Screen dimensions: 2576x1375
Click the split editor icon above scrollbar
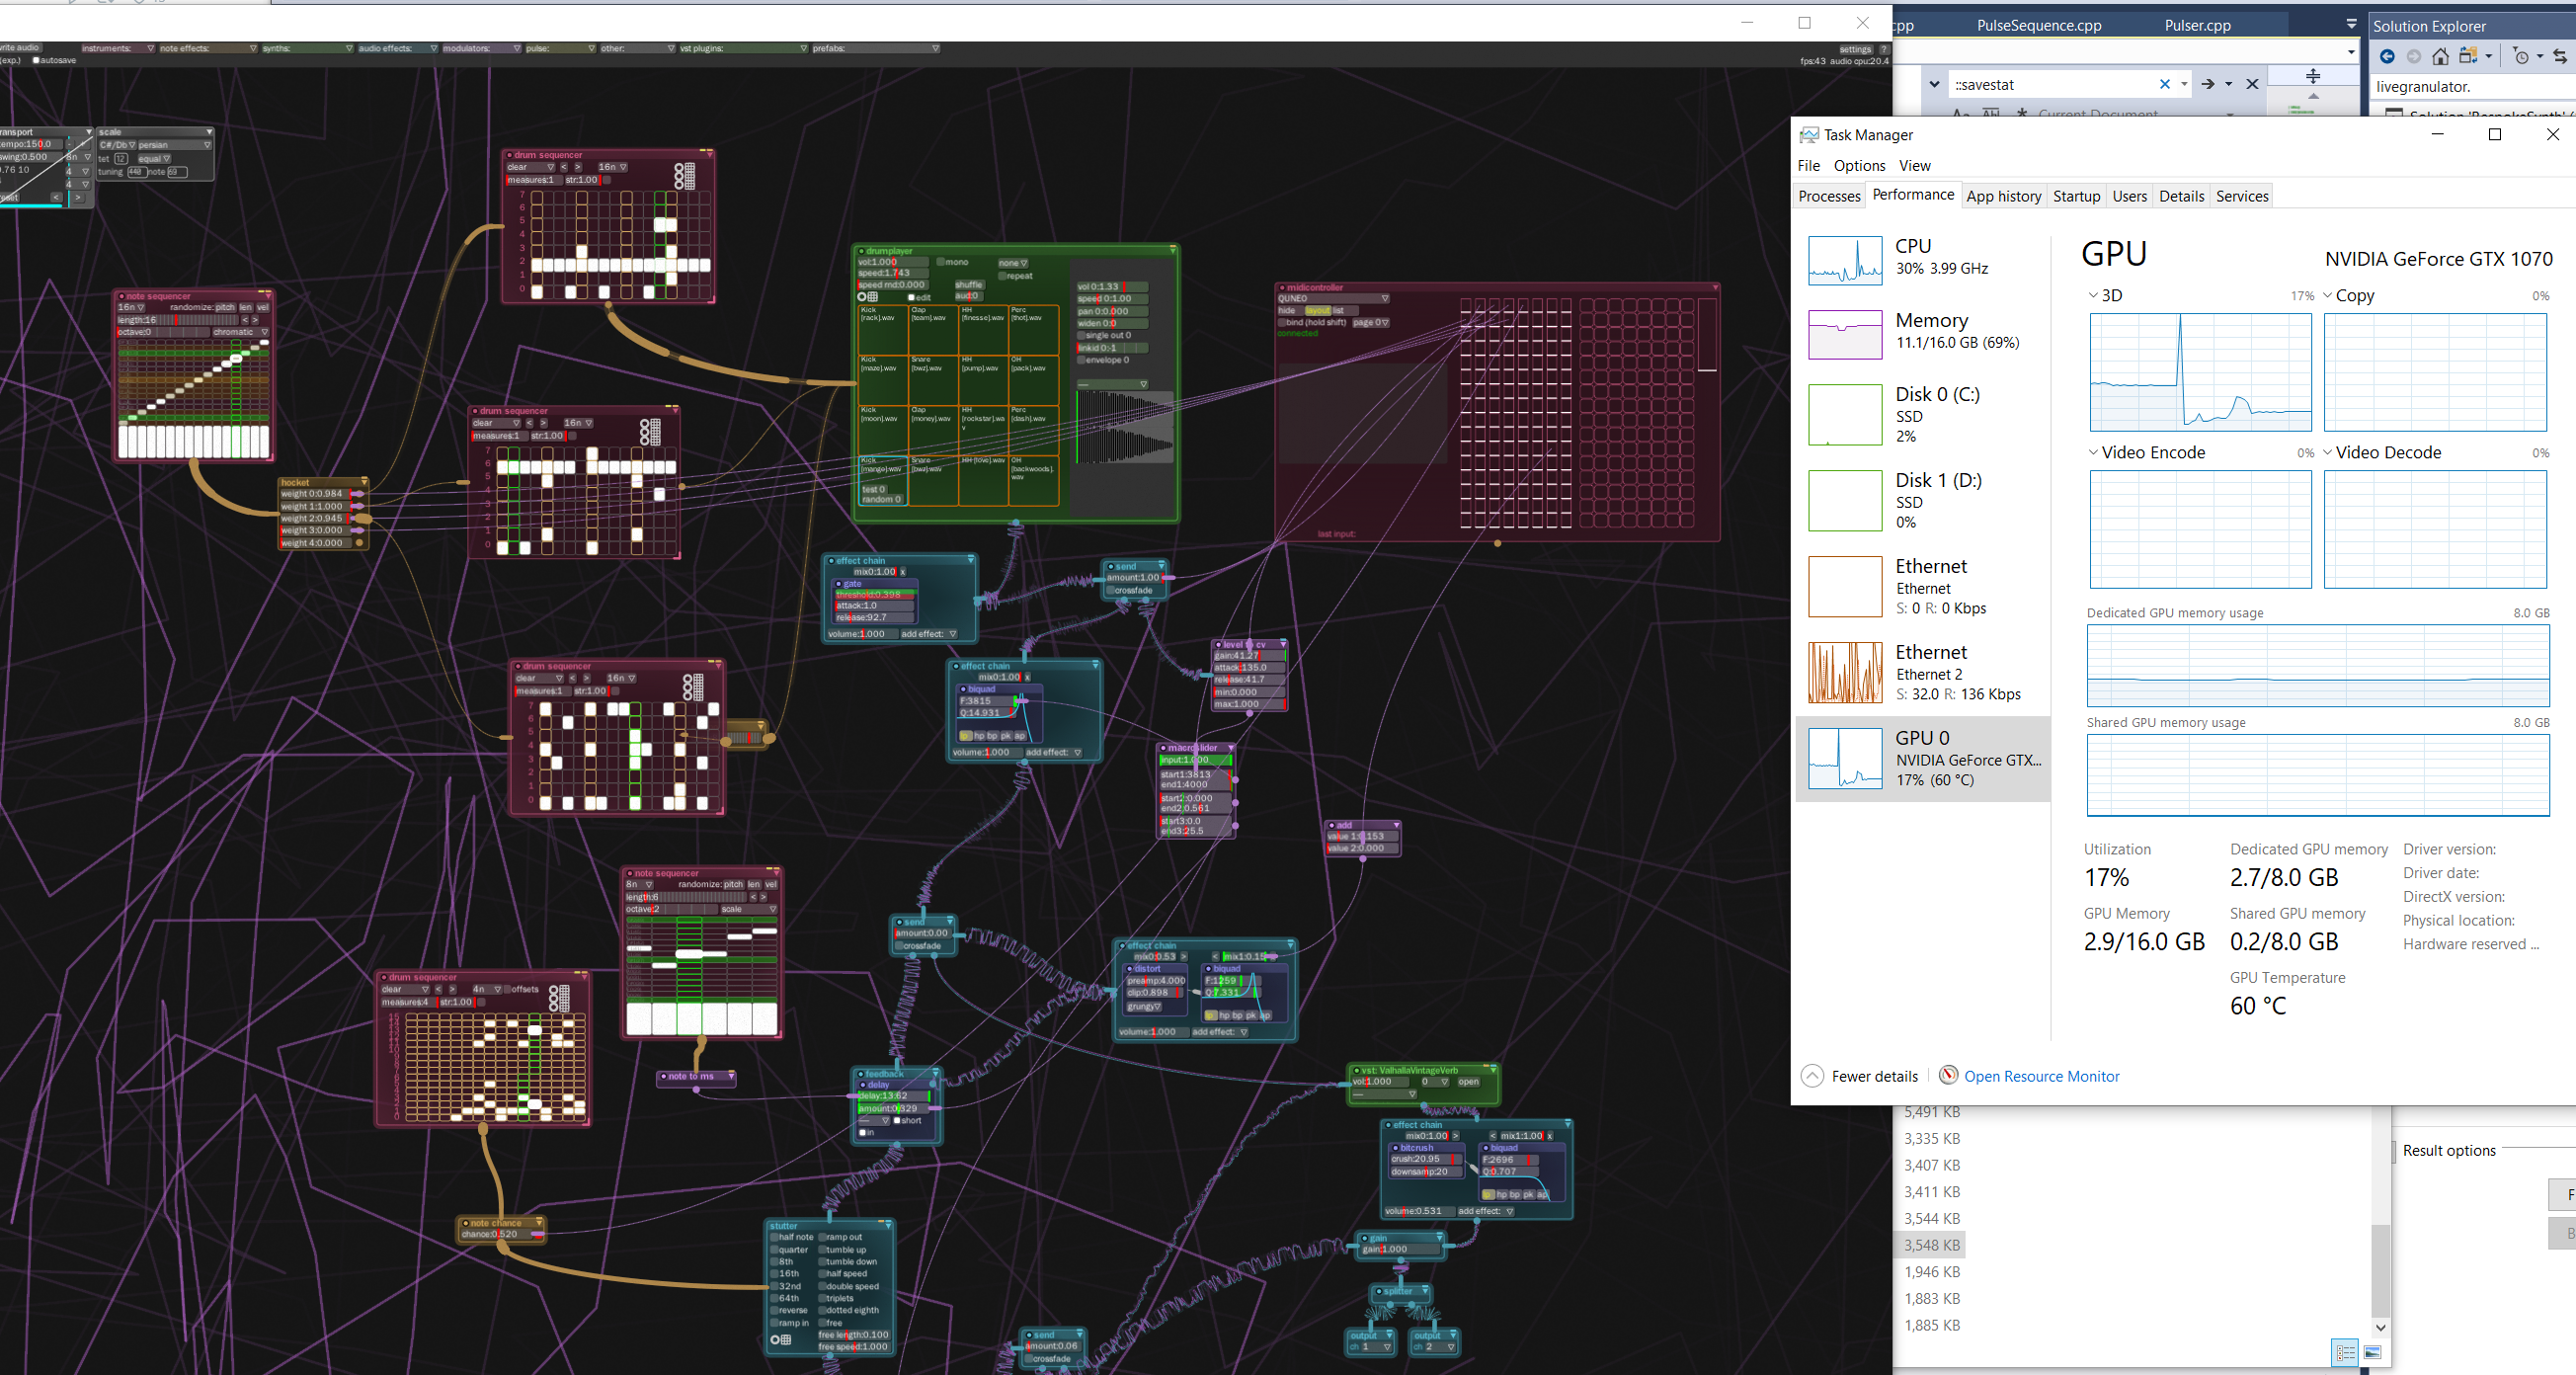coord(2313,76)
